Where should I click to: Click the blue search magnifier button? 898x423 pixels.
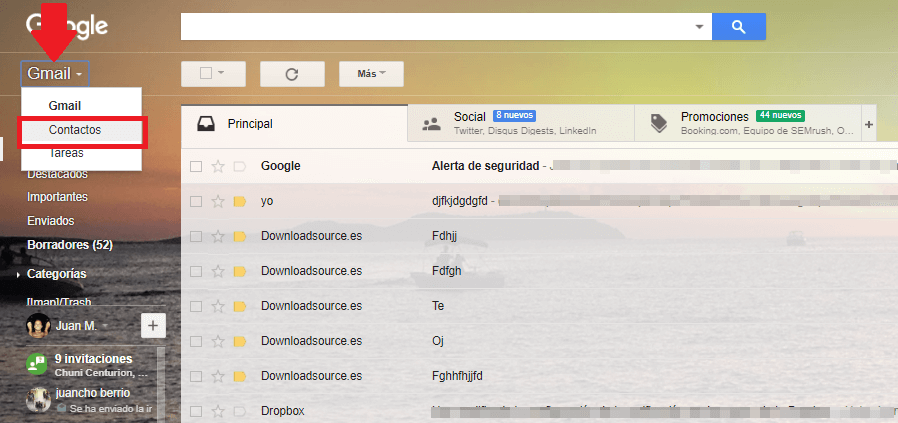(738, 26)
